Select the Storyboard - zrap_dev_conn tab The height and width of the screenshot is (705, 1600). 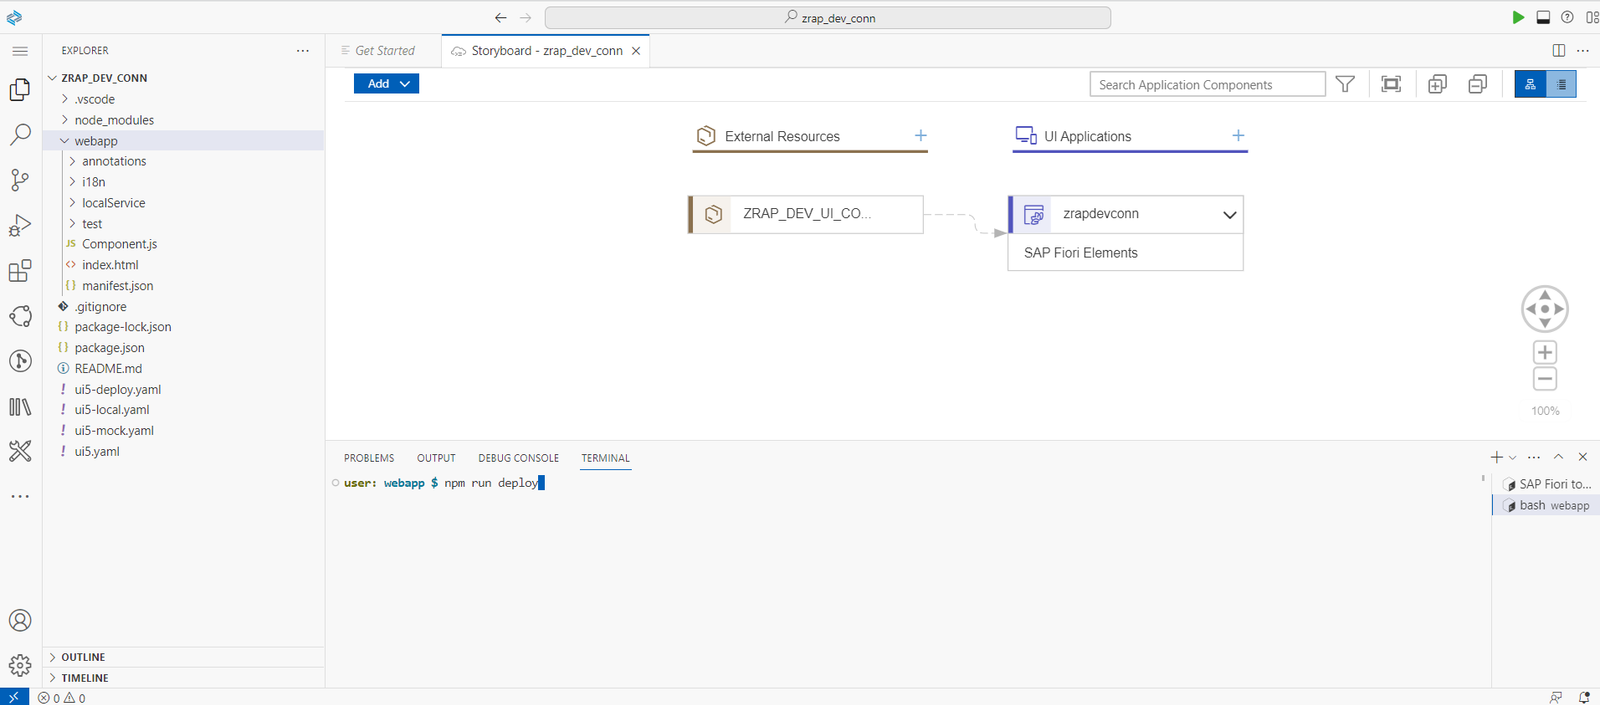click(x=547, y=51)
